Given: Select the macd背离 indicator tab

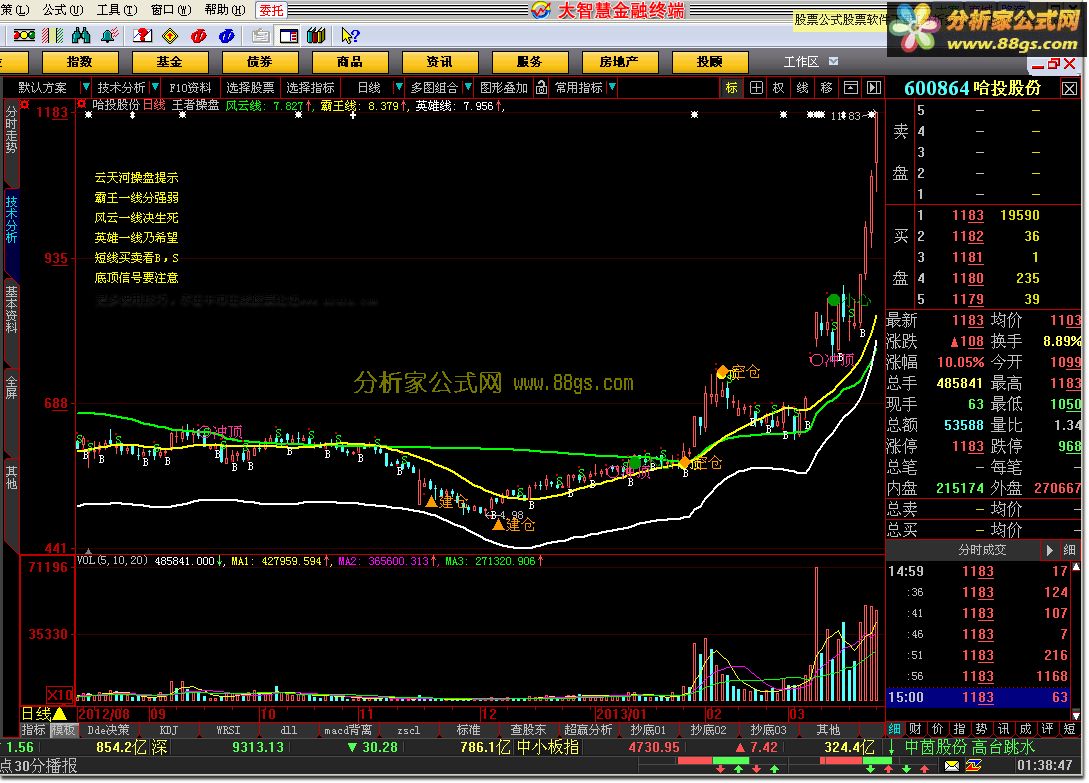Looking at the screenshot, I should pos(348,730).
